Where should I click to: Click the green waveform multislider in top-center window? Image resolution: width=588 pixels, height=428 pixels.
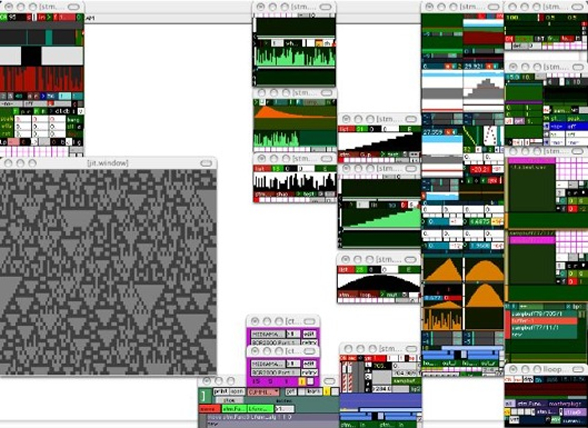296,57
